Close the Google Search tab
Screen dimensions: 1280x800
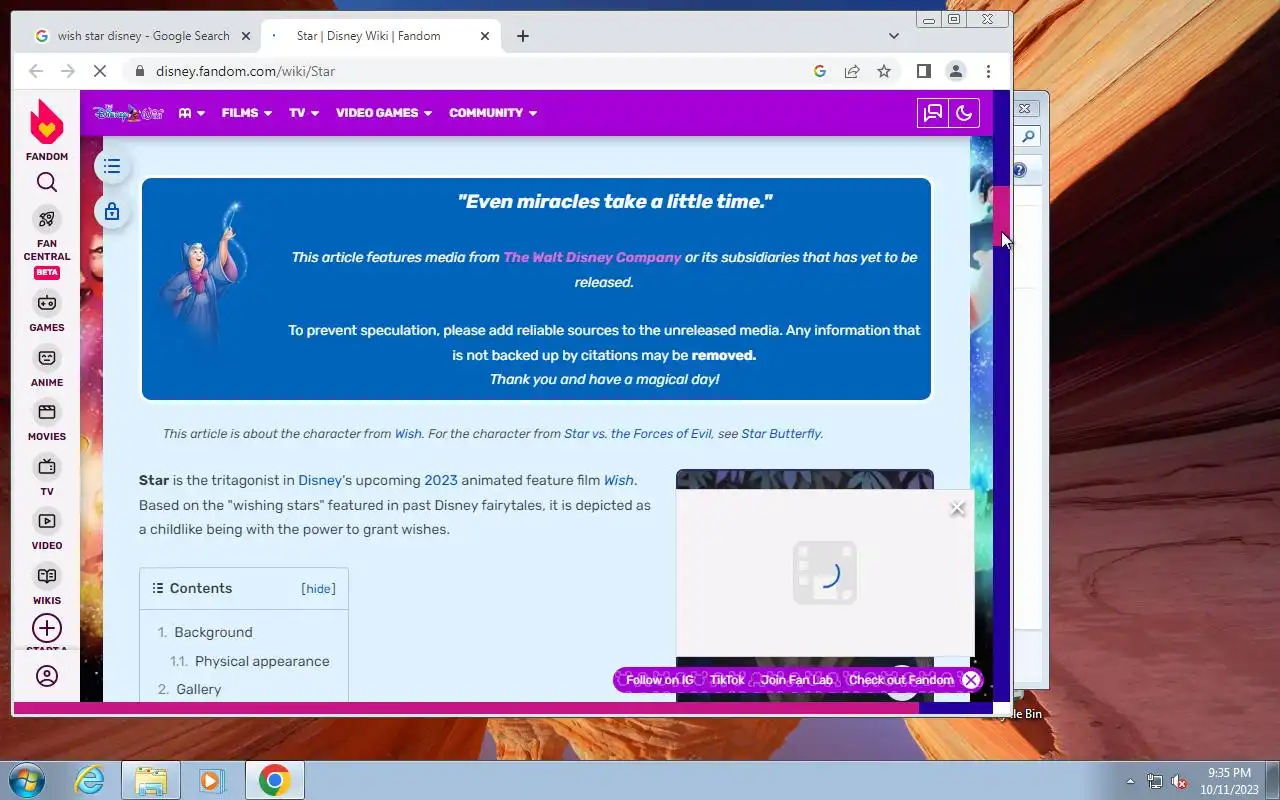click(247, 36)
